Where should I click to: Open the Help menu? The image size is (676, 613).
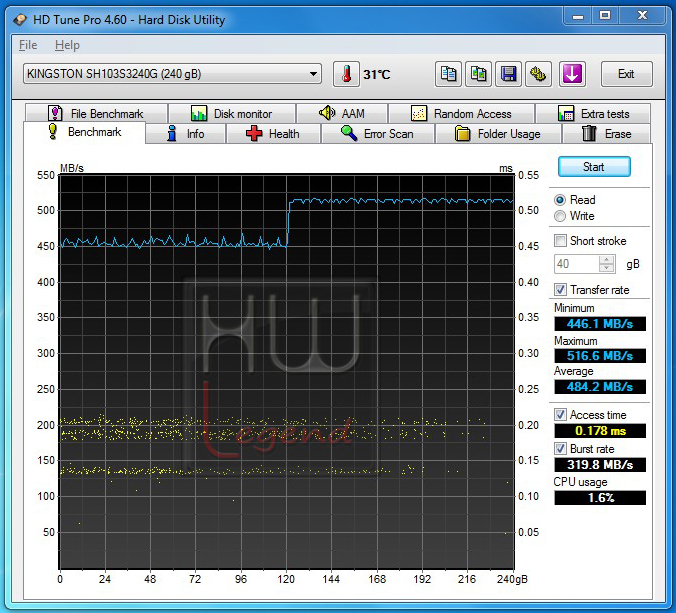tap(67, 45)
